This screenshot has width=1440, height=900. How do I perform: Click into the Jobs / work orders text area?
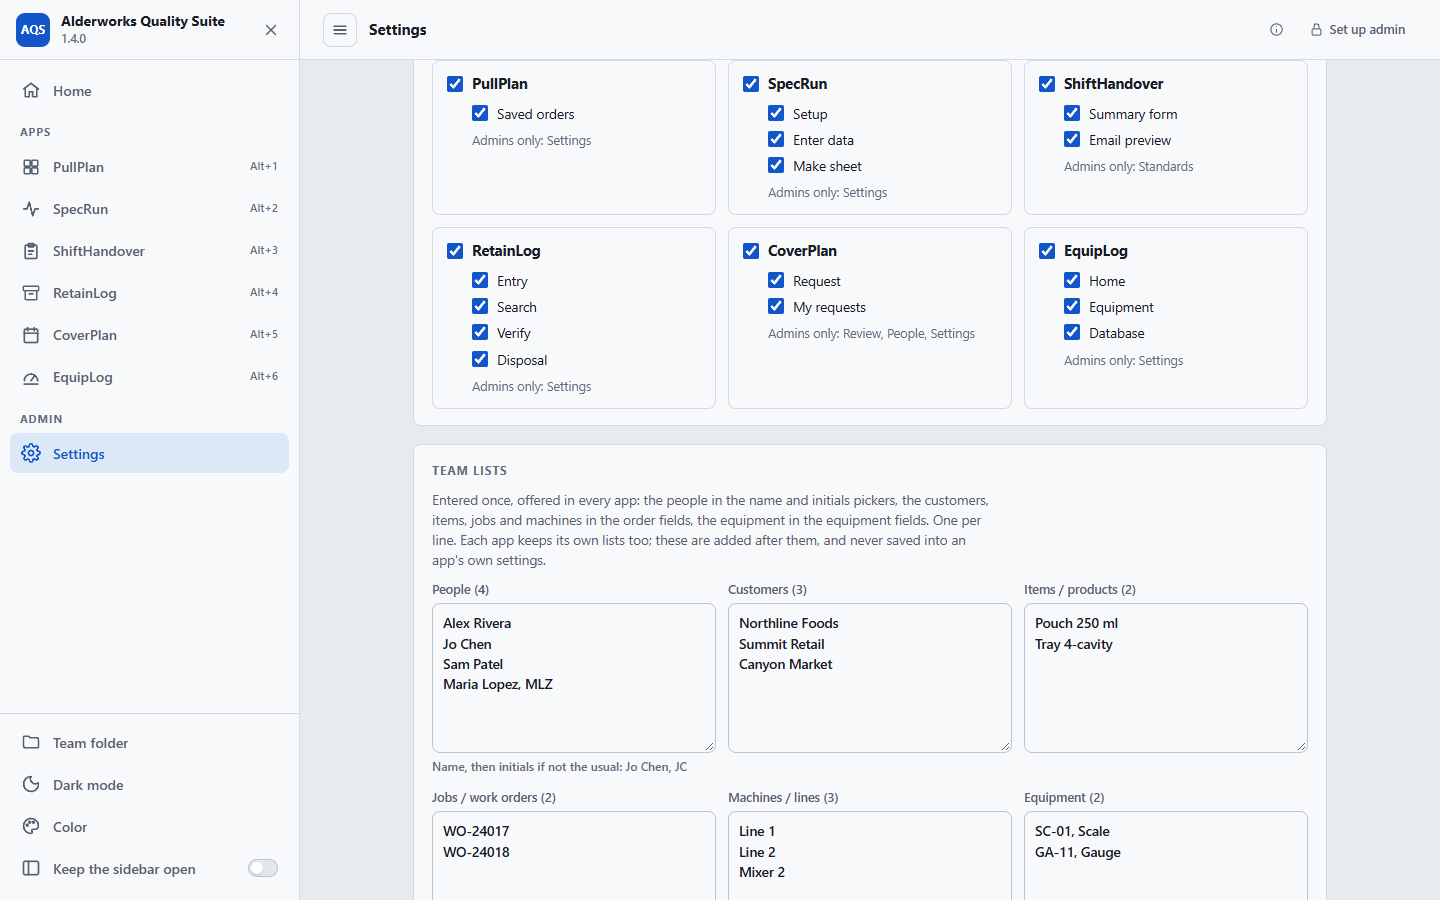click(x=574, y=856)
